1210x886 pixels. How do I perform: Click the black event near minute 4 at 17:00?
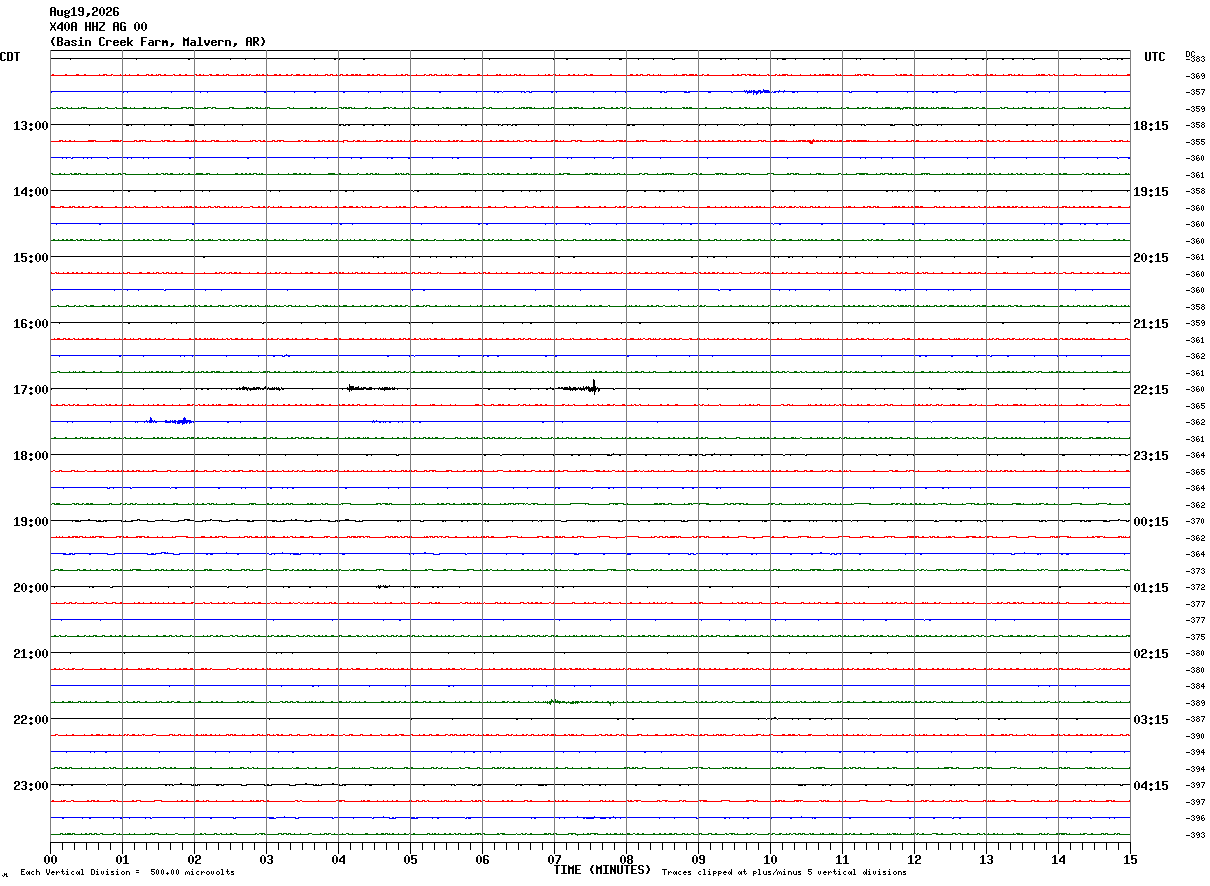point(371,387)
